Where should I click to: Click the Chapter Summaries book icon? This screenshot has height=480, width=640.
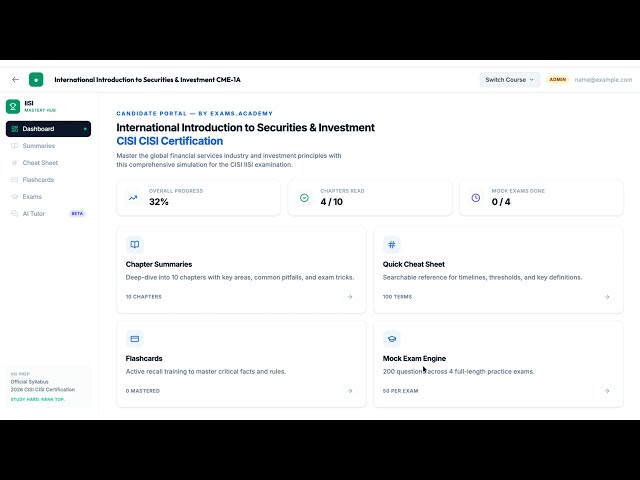point(135,244)
